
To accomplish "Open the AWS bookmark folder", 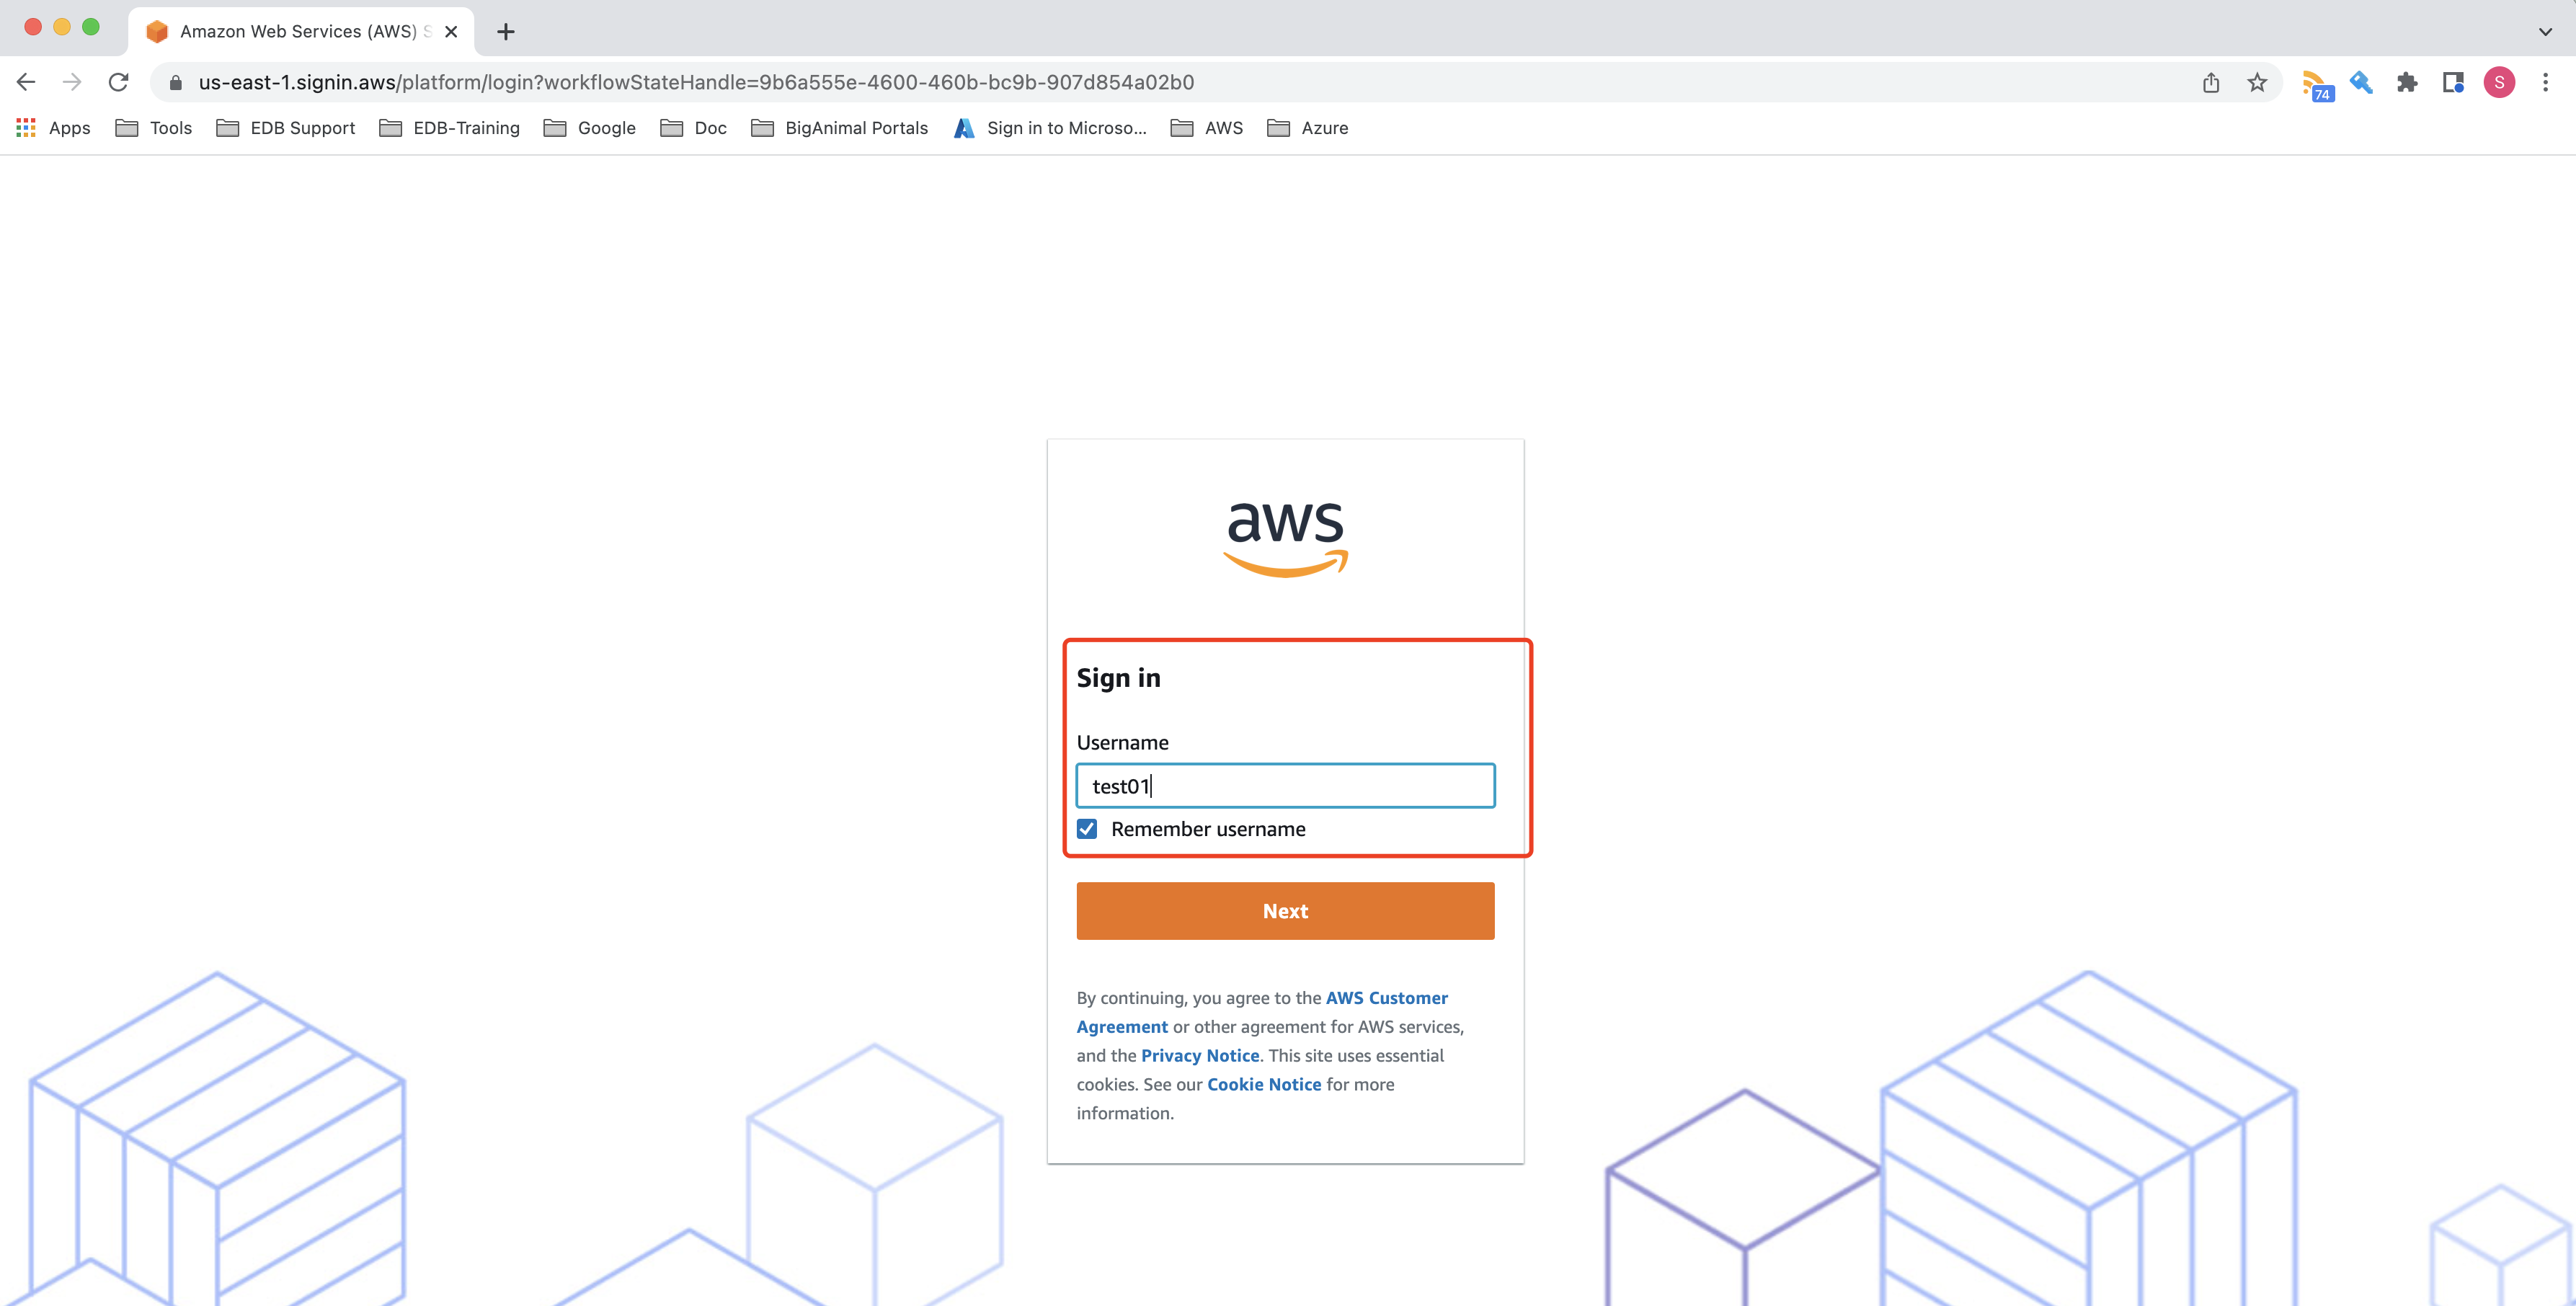I will click(1207, 128).
